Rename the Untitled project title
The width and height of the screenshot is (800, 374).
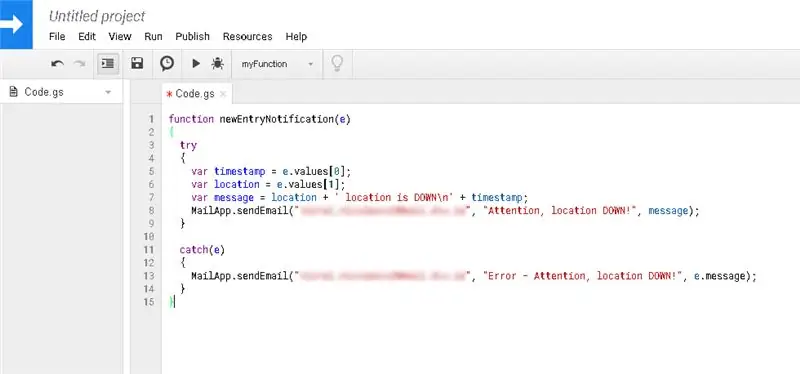pos(97,16)
